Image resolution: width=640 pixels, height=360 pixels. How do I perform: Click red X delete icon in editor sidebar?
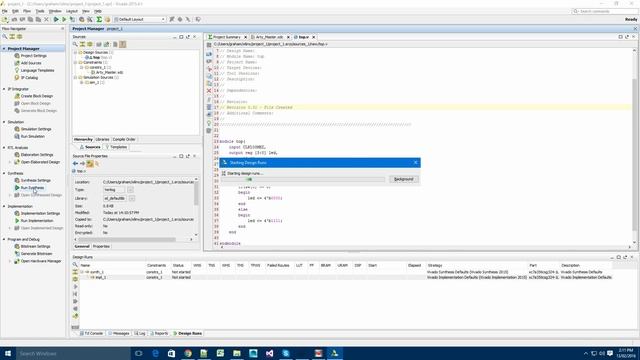[x=209, y=91]
